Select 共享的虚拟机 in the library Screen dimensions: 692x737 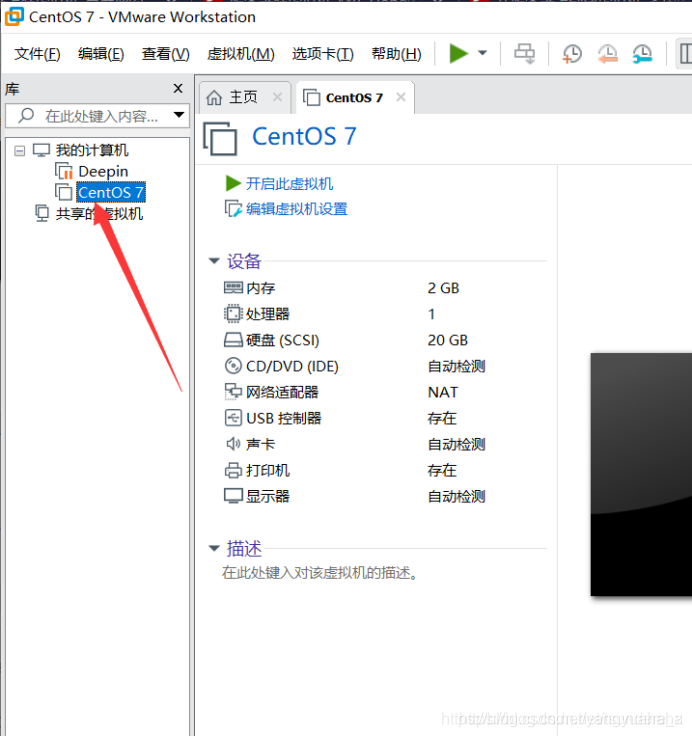[x=99, y=214]
